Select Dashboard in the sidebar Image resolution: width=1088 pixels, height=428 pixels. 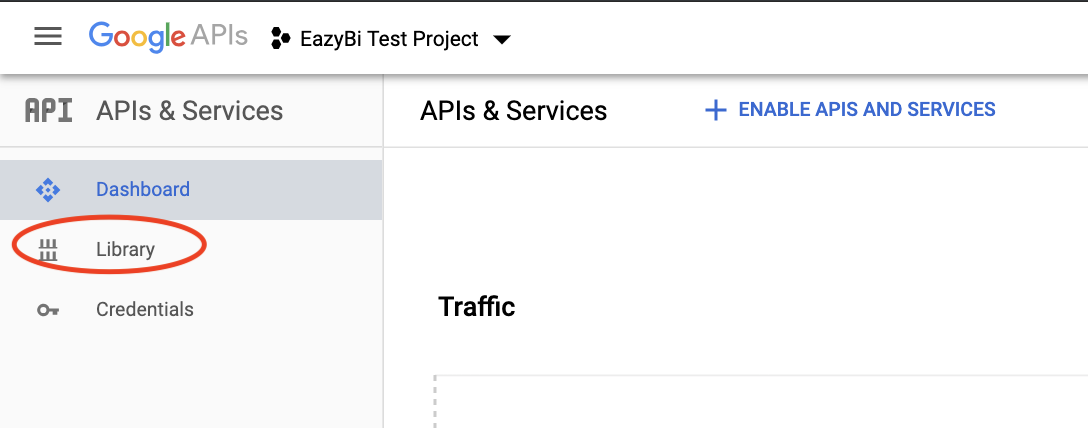[x=143, y=189]
